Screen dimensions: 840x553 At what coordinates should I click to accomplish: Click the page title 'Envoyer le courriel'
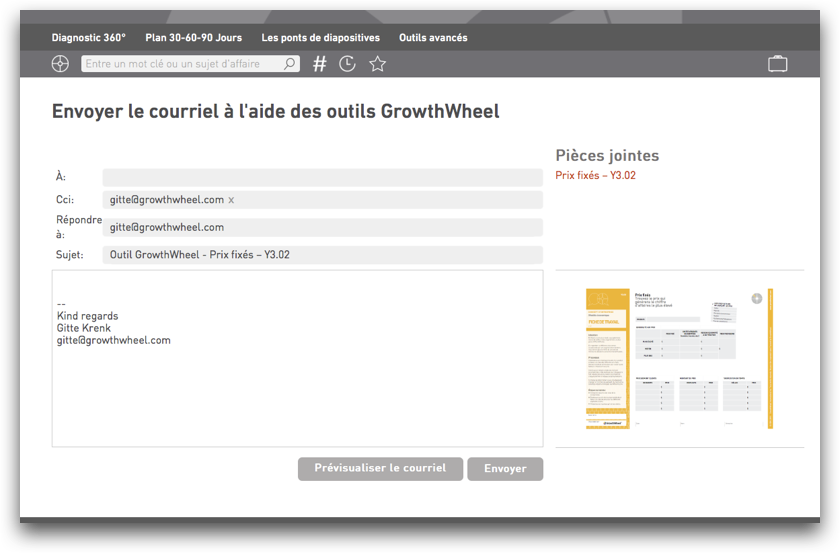pyautogui.click(x=275, y=111)
